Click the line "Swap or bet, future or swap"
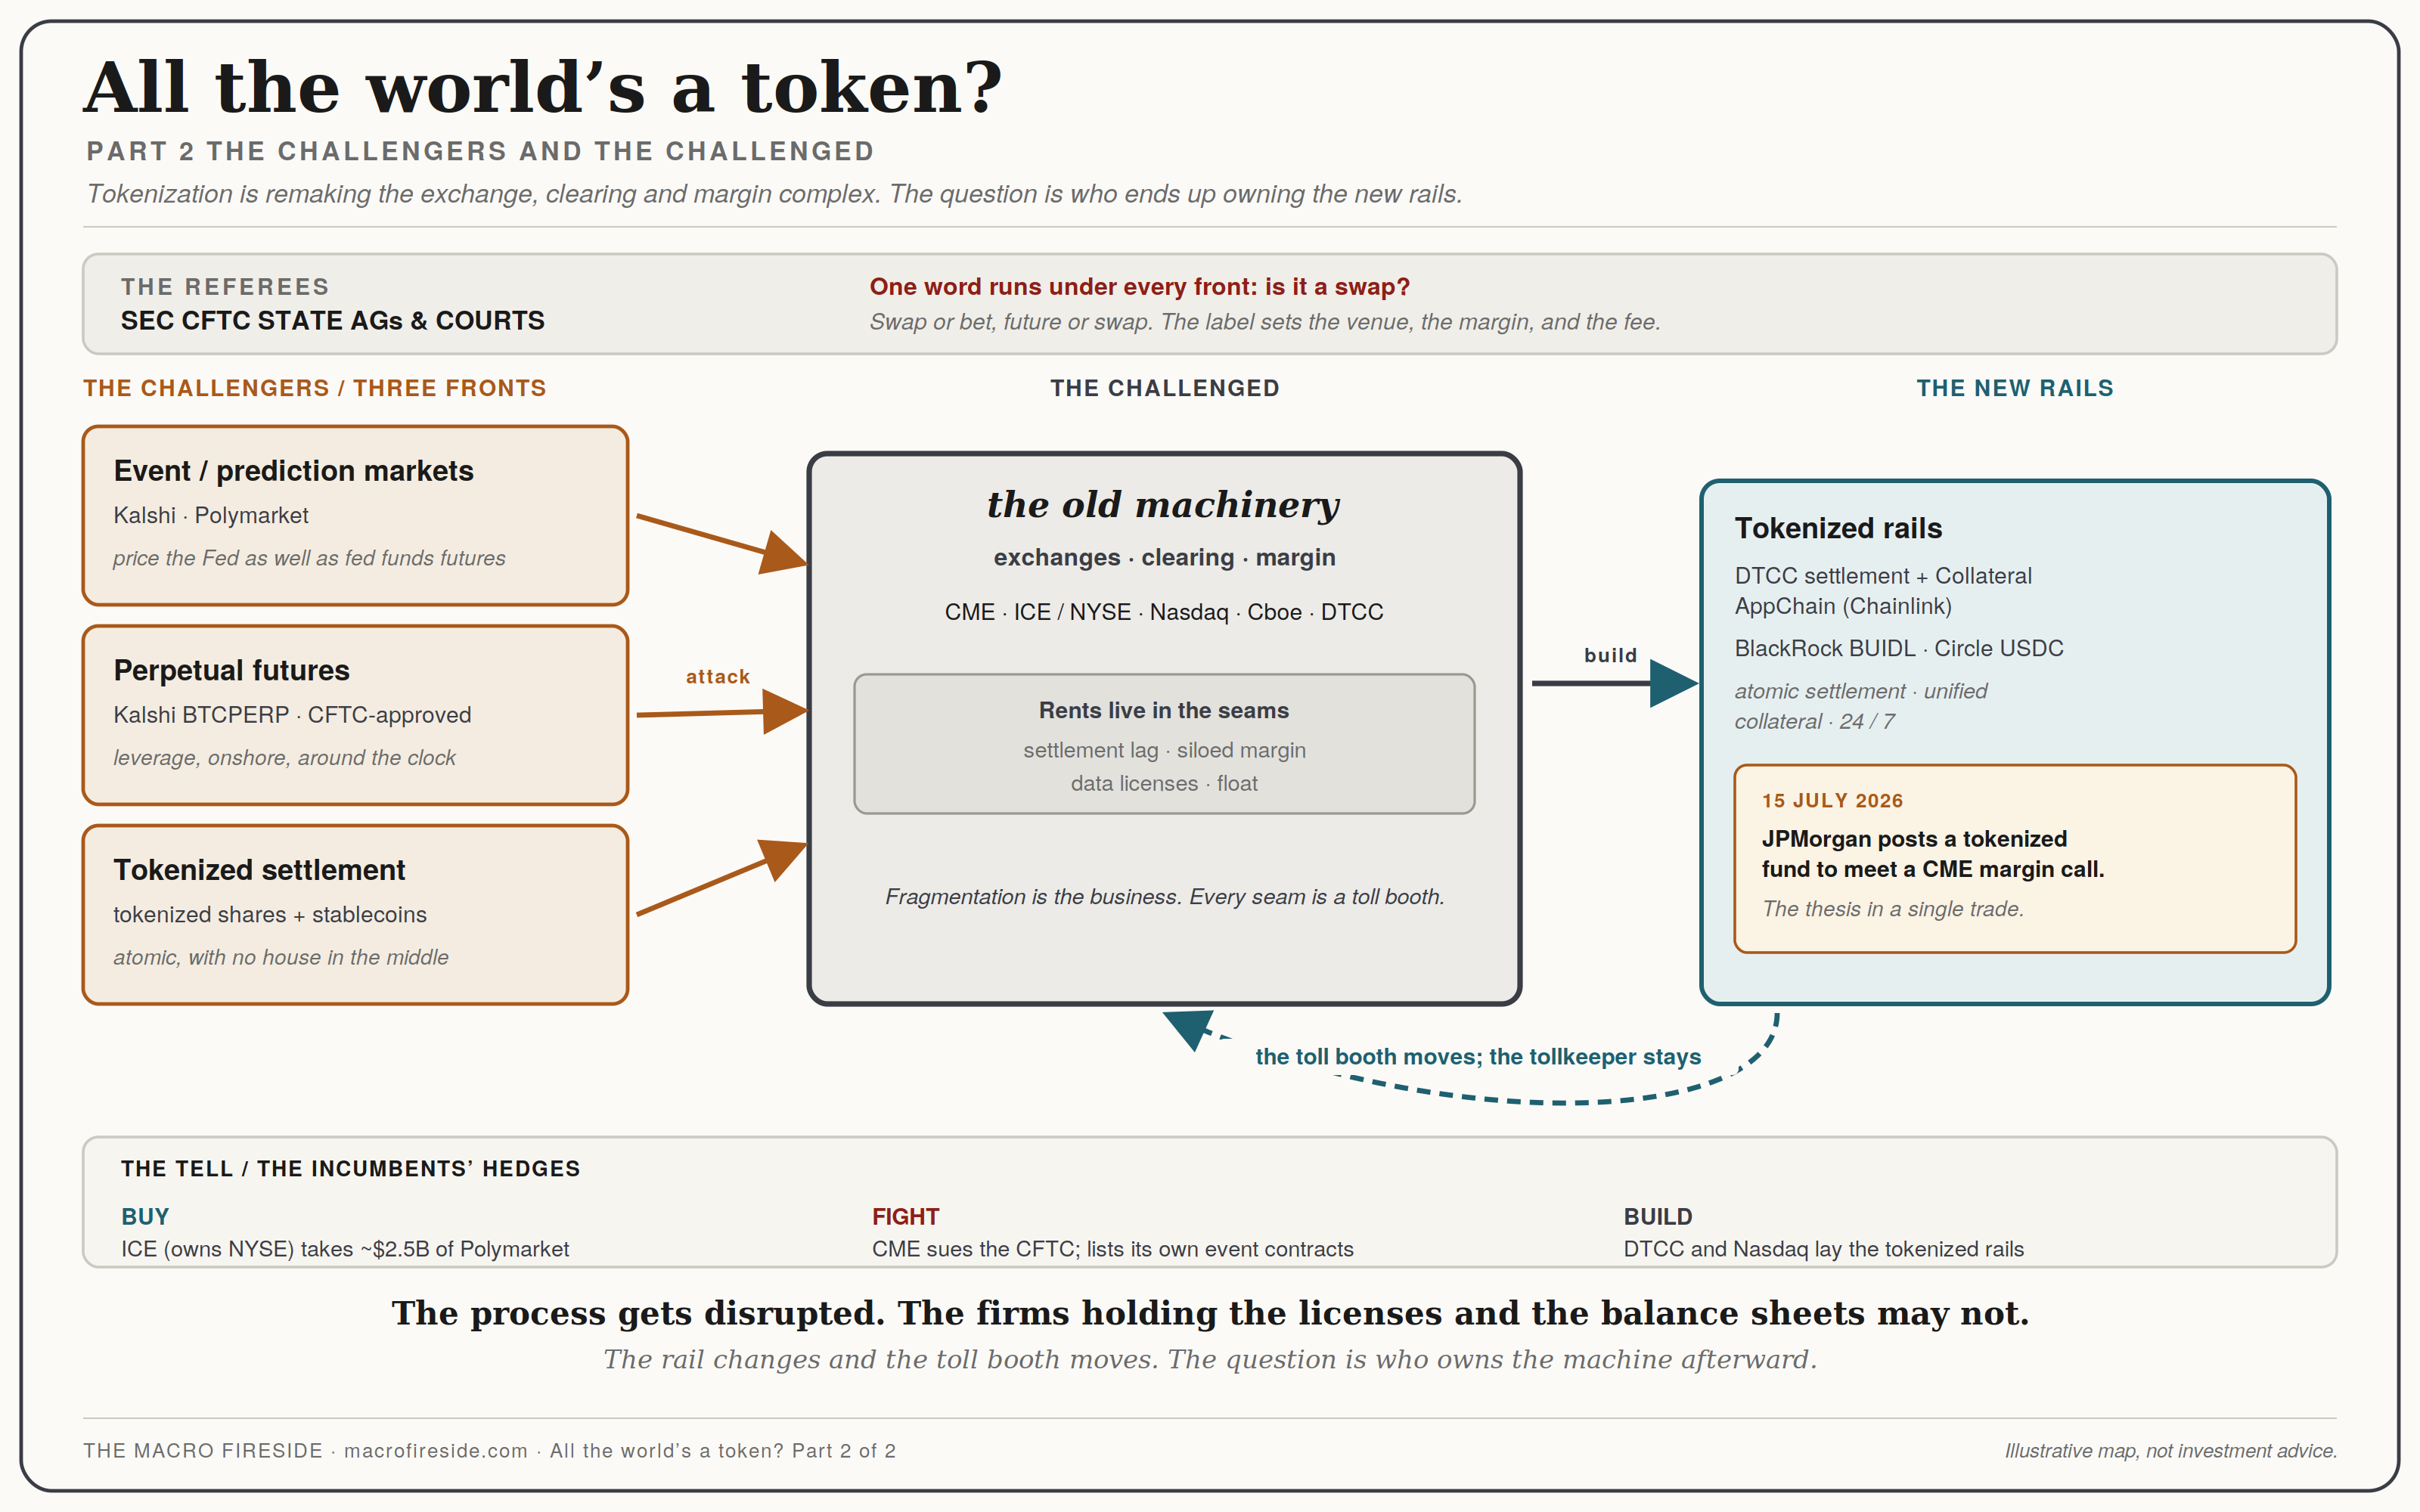Image resolution: width=2420 pixels, height=1512 pixels. [x=1264, y=322]
